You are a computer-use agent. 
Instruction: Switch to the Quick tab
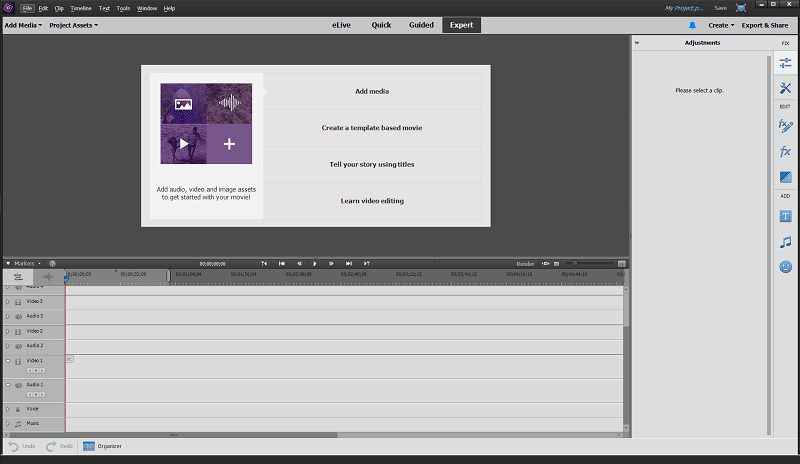(381, 25)
